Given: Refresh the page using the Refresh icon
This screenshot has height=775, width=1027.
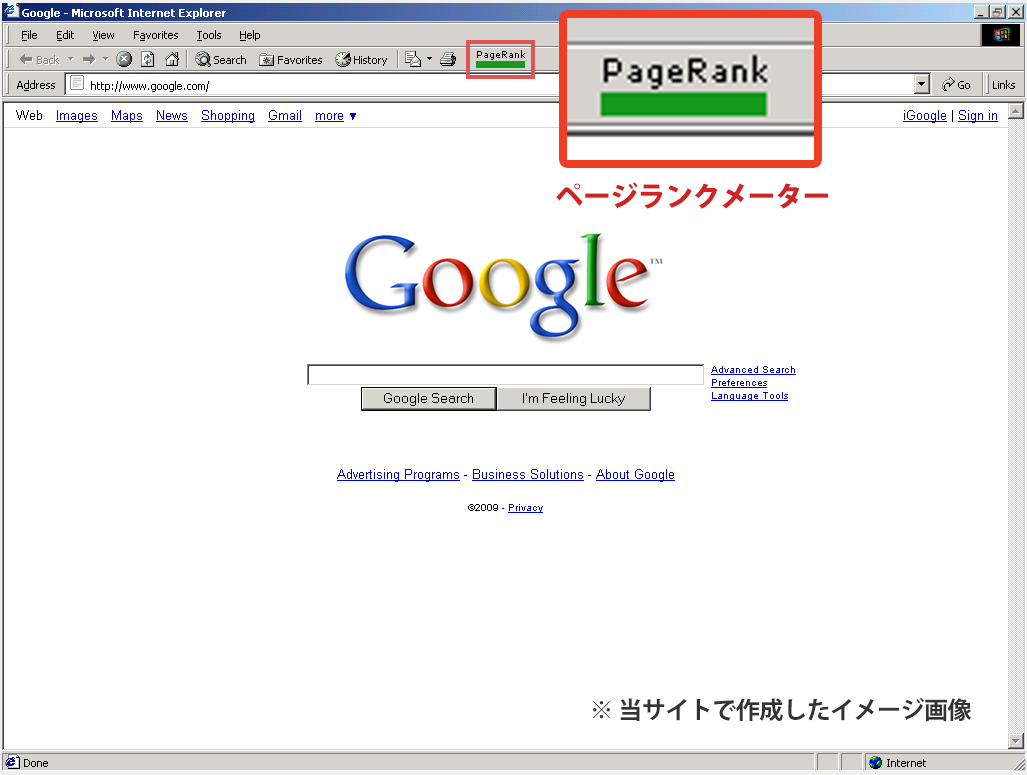Looking at the screenshot, I should 148,60.
